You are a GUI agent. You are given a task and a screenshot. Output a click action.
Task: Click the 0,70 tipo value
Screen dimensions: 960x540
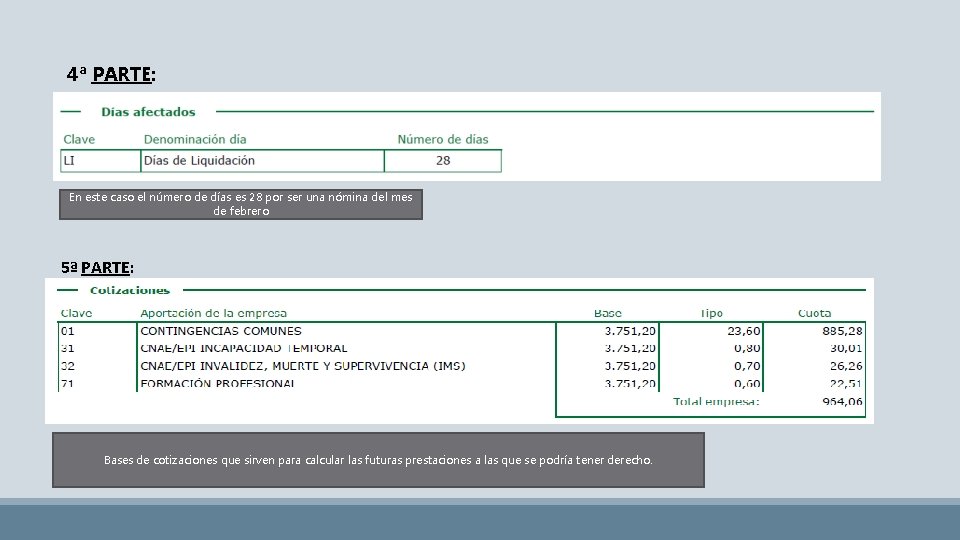coord(747,366)
